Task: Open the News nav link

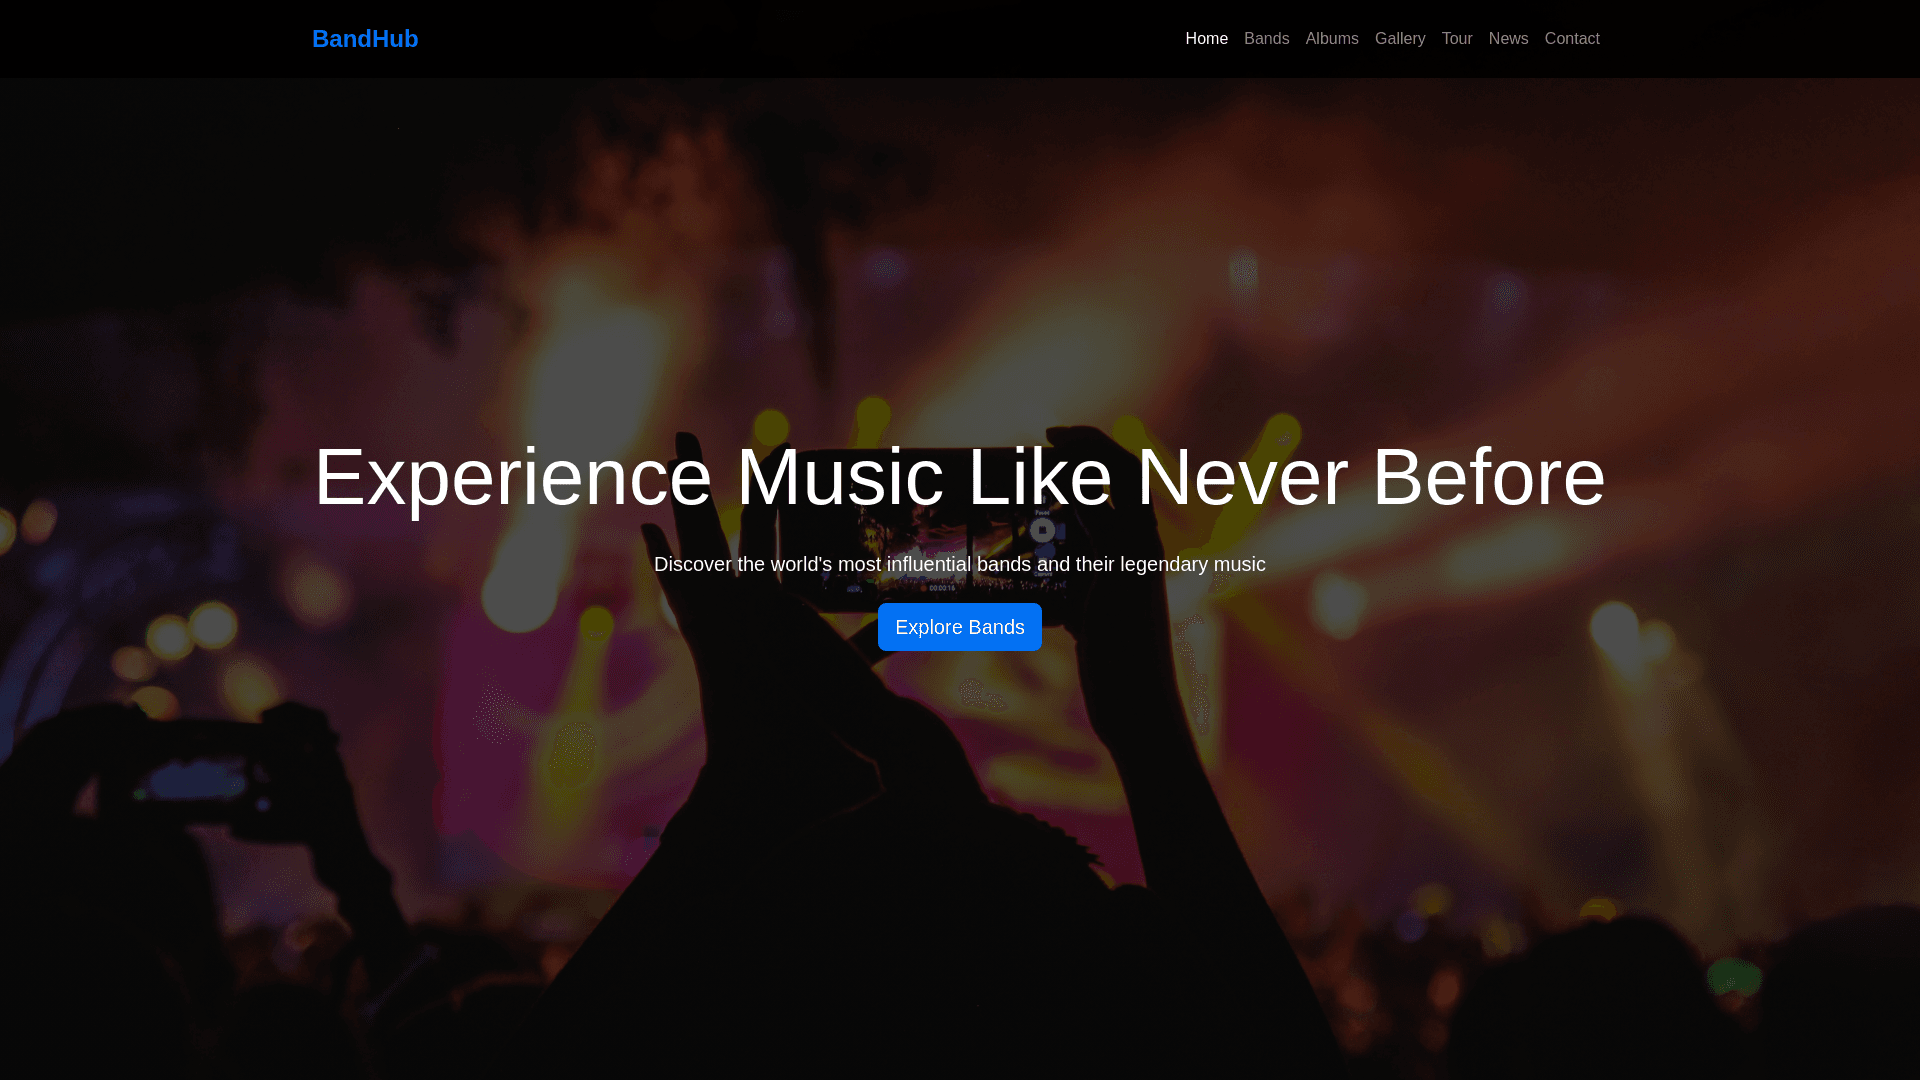Action: pos(1508,39)
